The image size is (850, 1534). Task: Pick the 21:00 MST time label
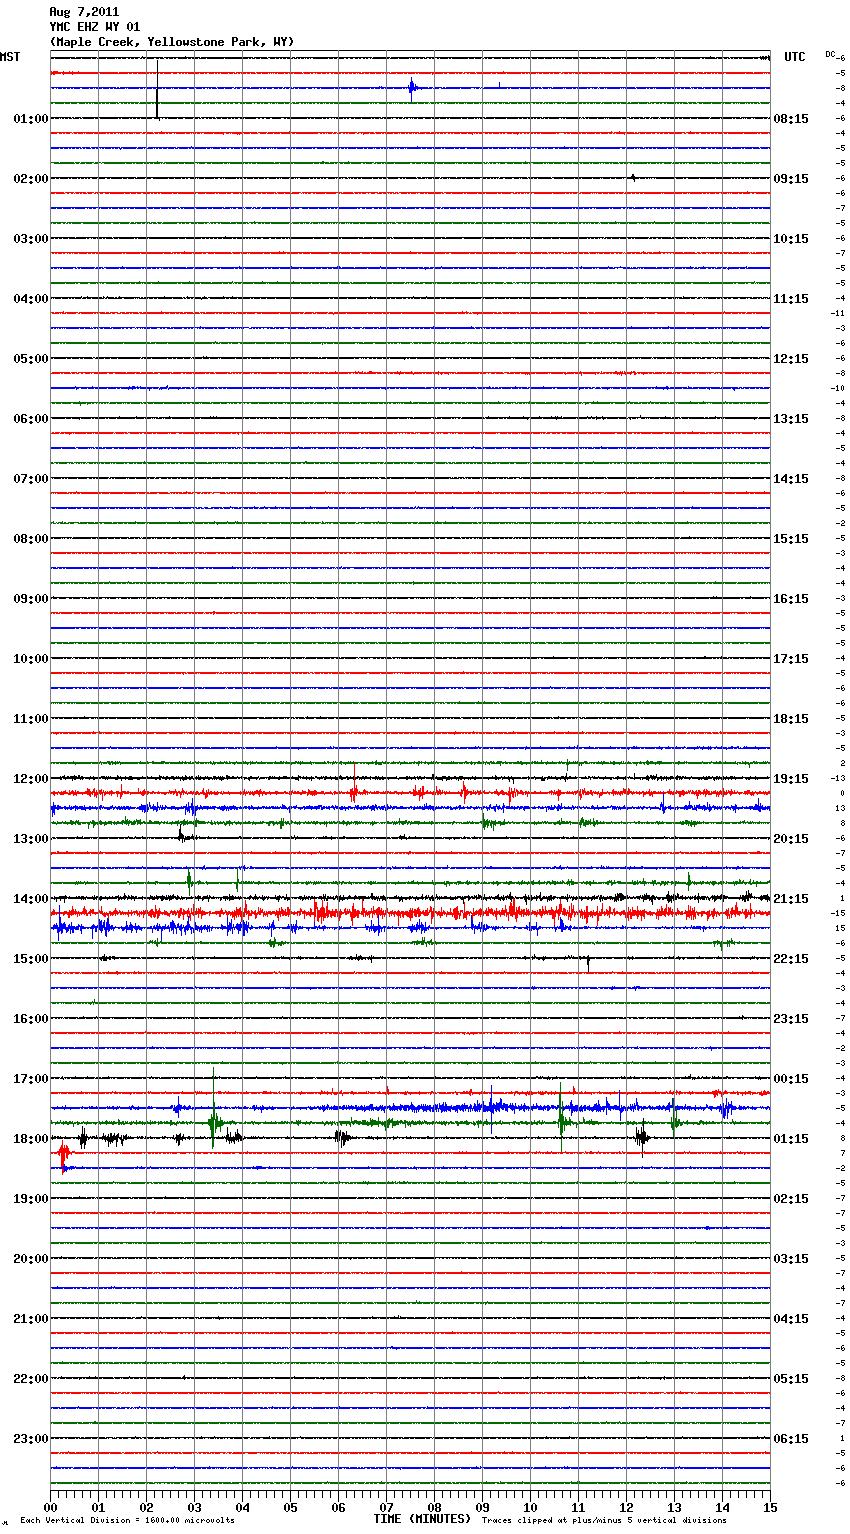(x=31, y=1319)
